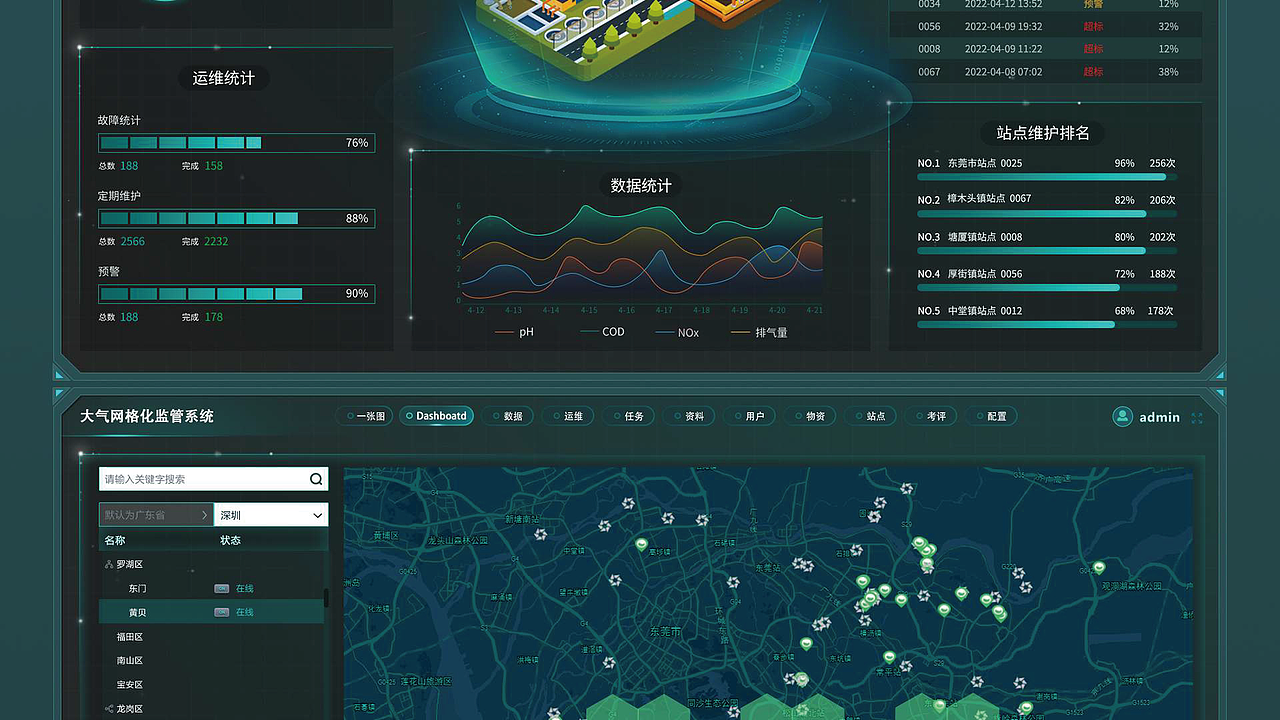Click the search magnifier icon
Screen dimensions: 1280x720
click(x=316, y=479)
